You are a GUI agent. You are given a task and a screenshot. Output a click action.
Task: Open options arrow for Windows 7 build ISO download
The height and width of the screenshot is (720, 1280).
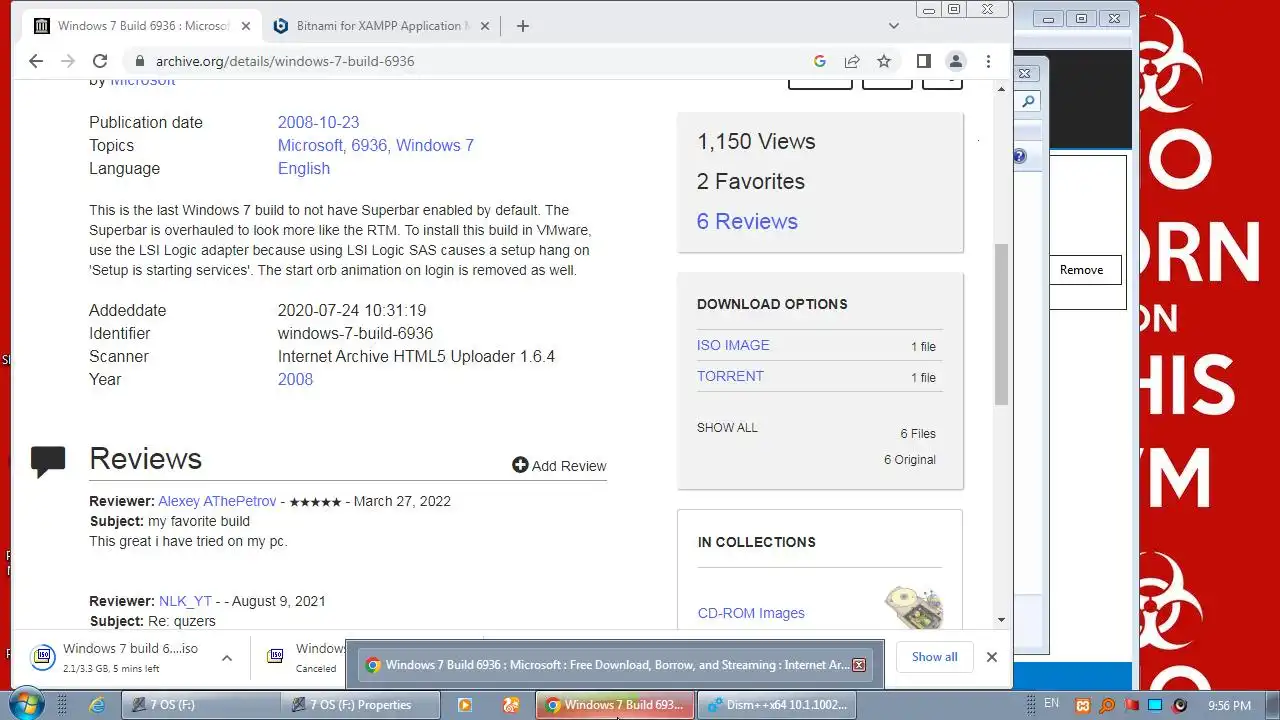click(x=227, y=657)
